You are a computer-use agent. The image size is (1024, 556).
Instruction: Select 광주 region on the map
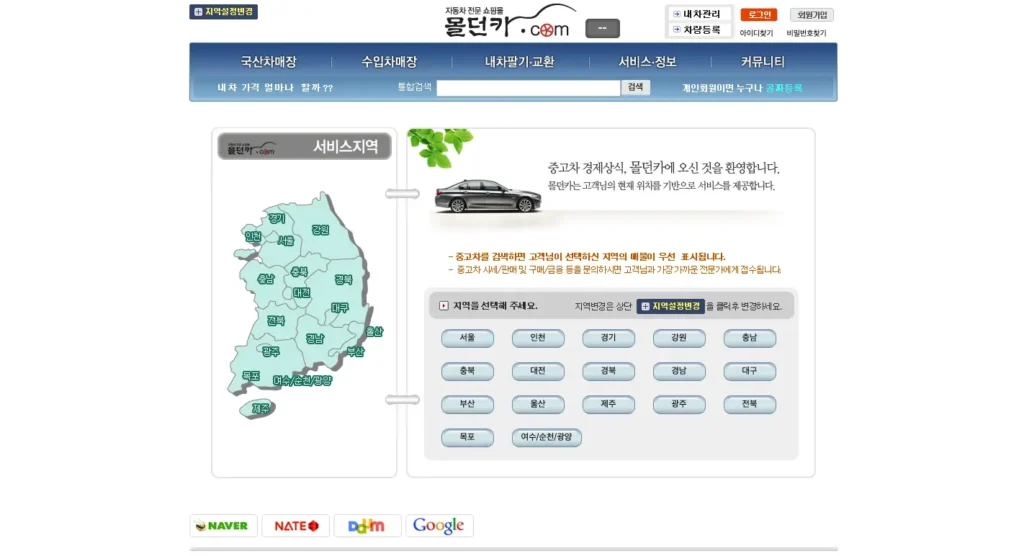(x=270, y=352)
